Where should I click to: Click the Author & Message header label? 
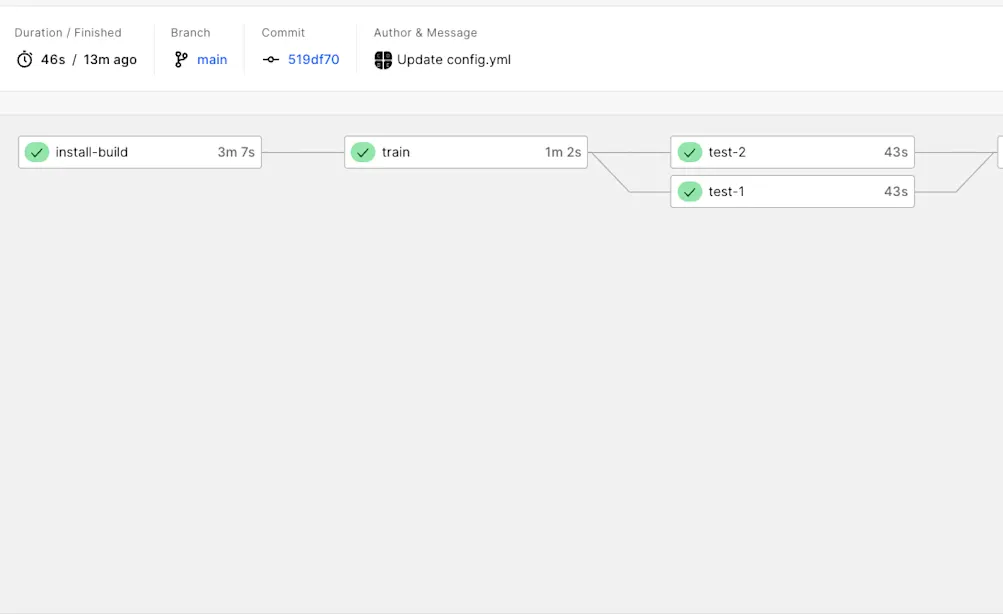click(x=425, y=32)
